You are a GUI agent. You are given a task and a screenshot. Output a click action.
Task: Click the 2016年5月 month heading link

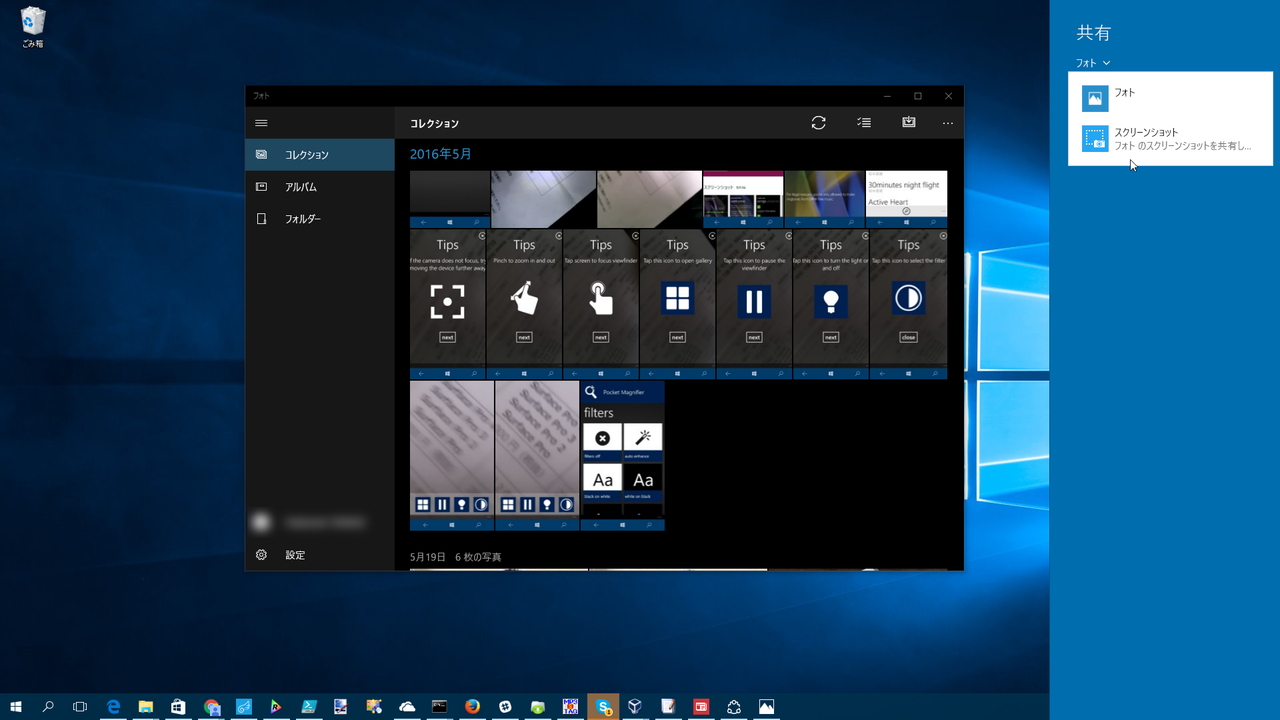pos(440,155)
